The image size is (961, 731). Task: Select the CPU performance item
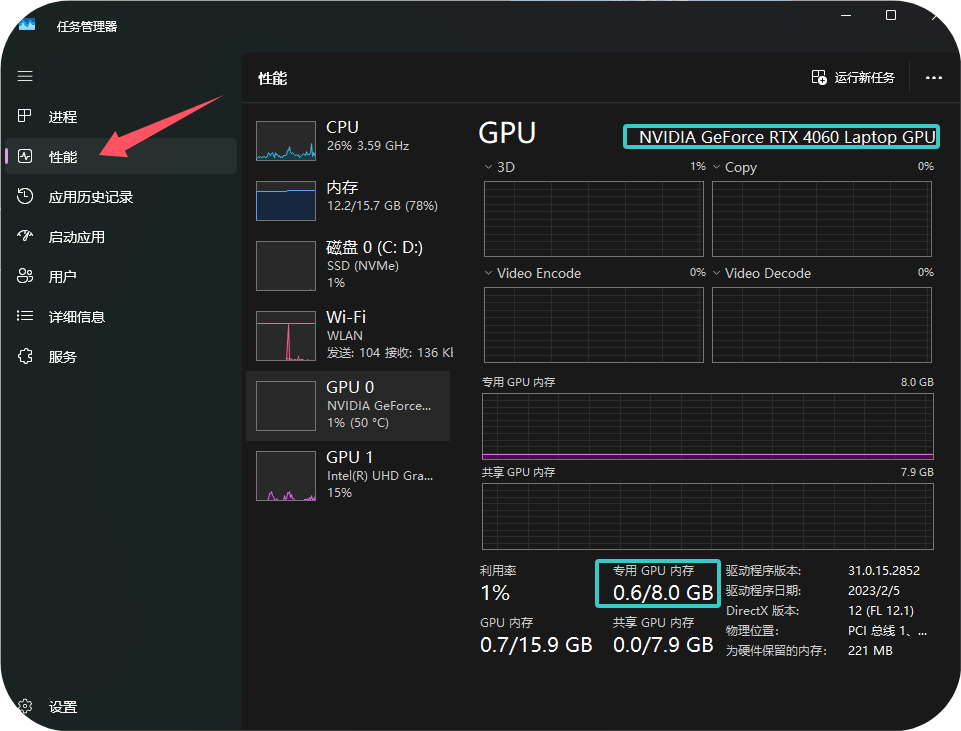tap(348, 141)
